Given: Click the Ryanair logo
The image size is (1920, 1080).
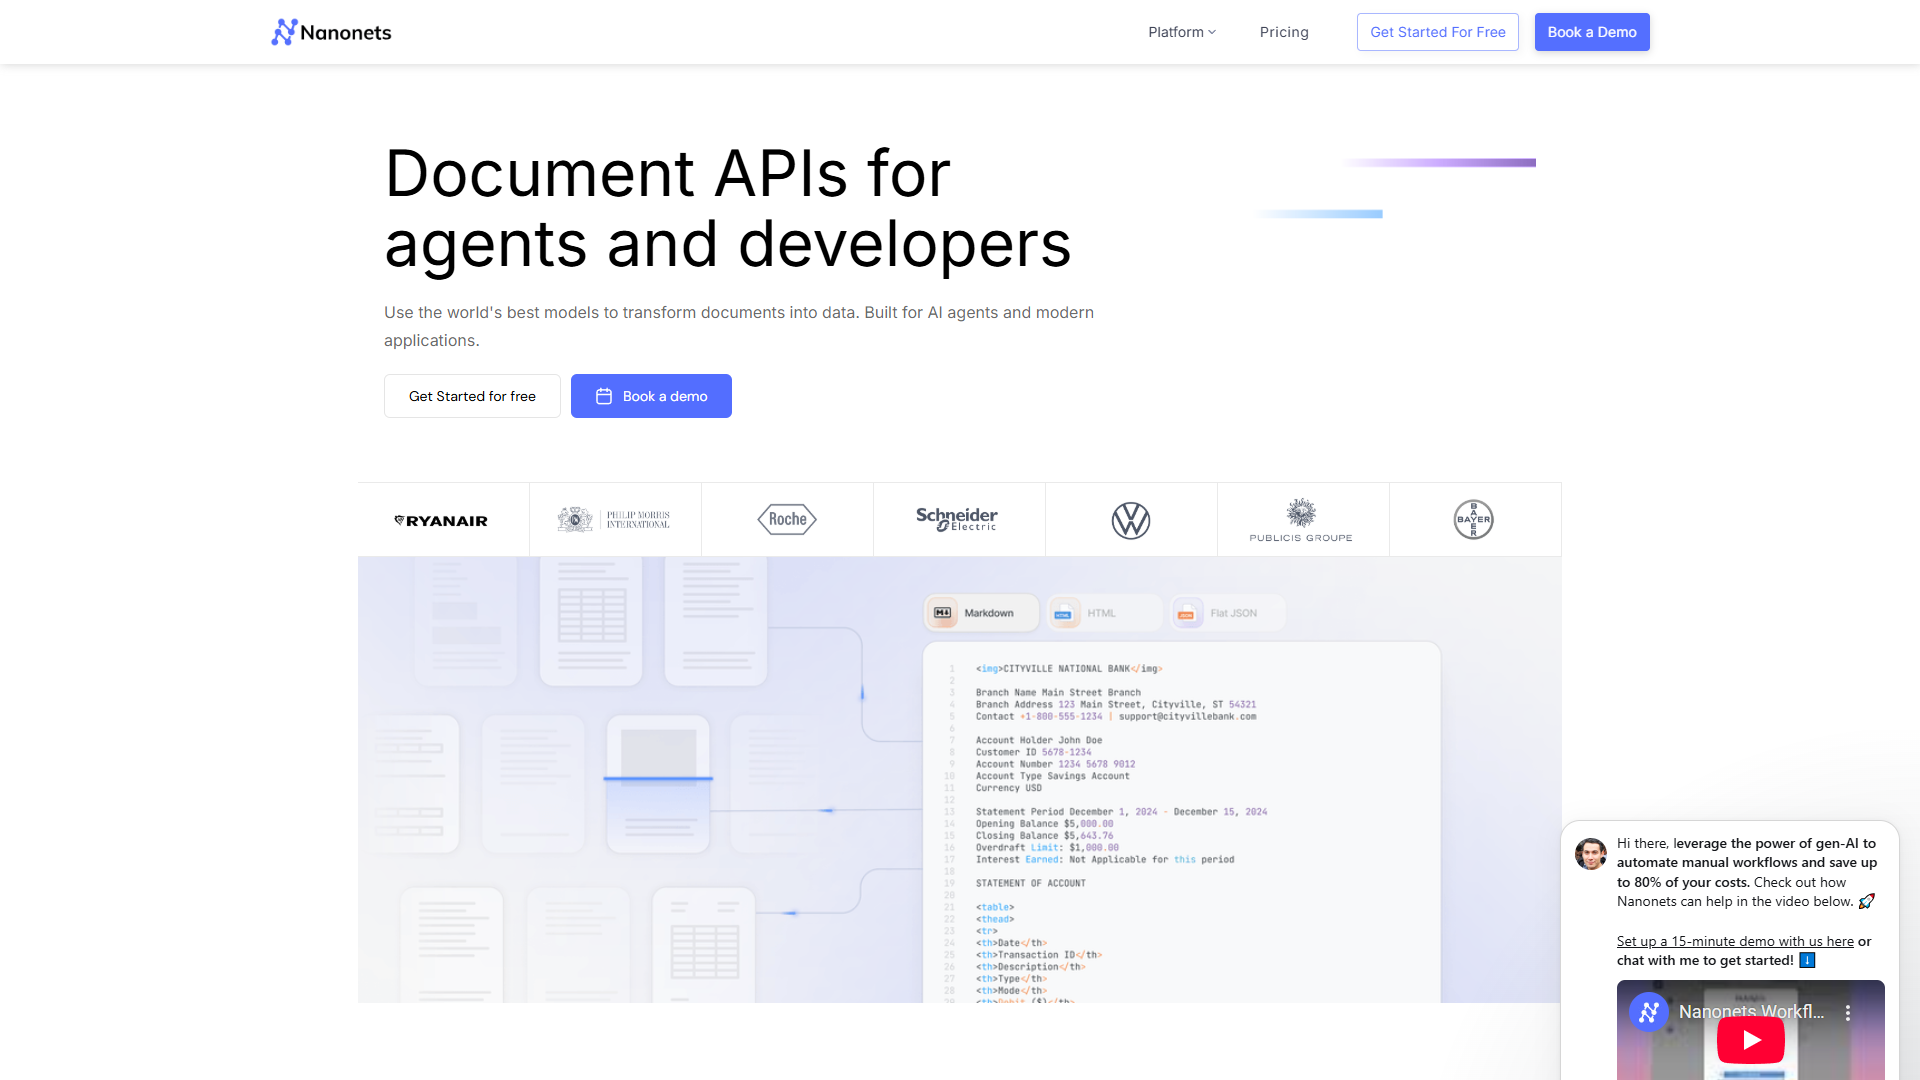Looking at the screenshot, I should tap(441, 519).
